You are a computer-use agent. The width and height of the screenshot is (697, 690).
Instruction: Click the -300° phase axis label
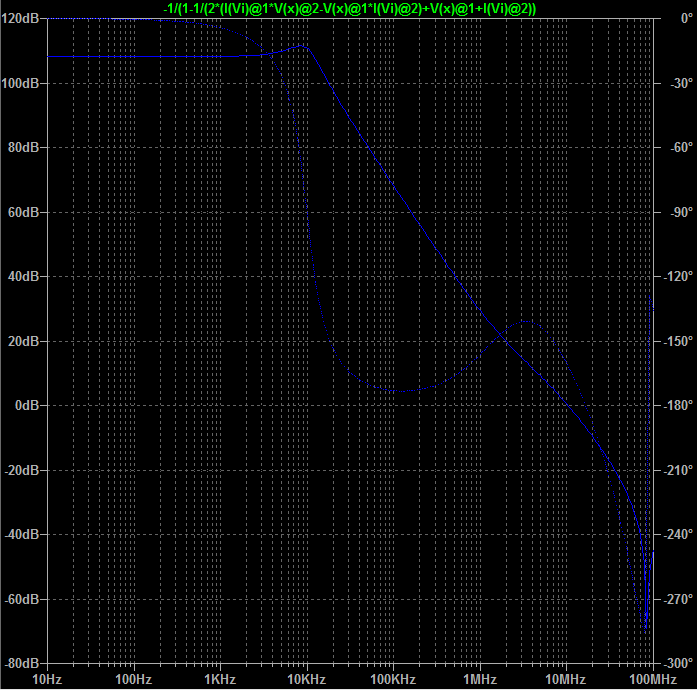tap(678, 663)
